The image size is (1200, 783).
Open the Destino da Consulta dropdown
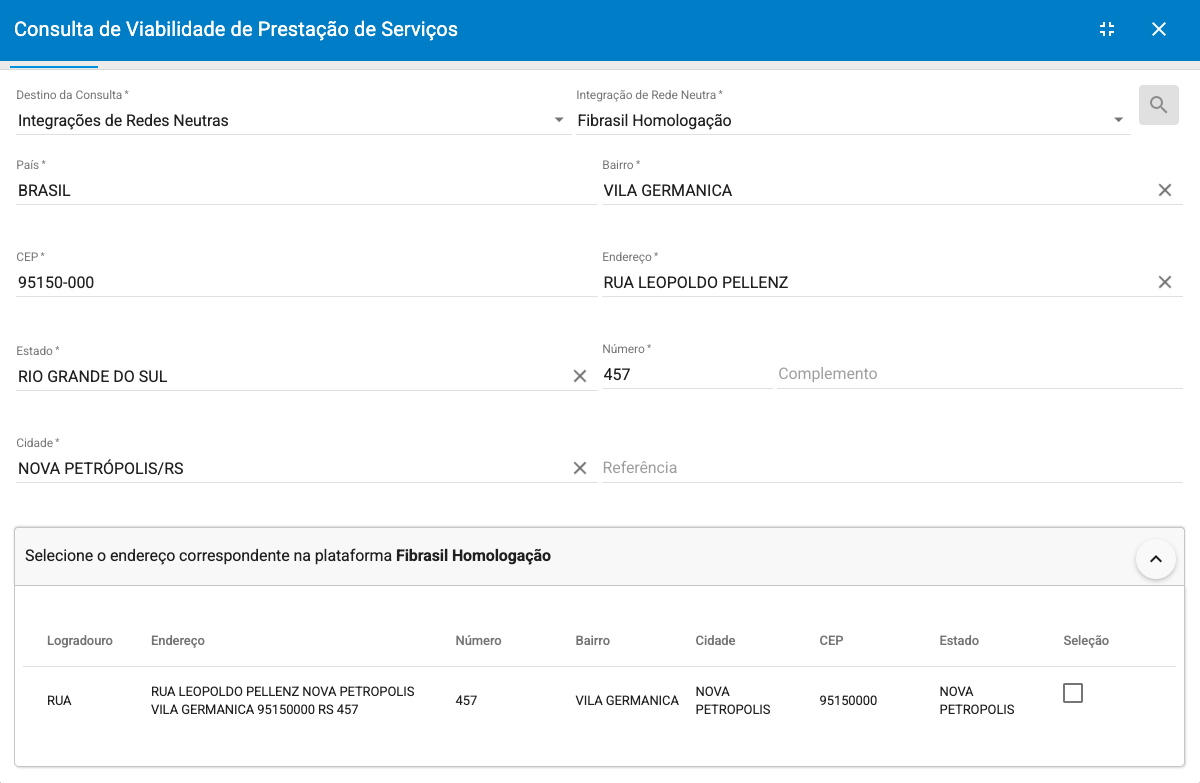(x=290, y=121)
